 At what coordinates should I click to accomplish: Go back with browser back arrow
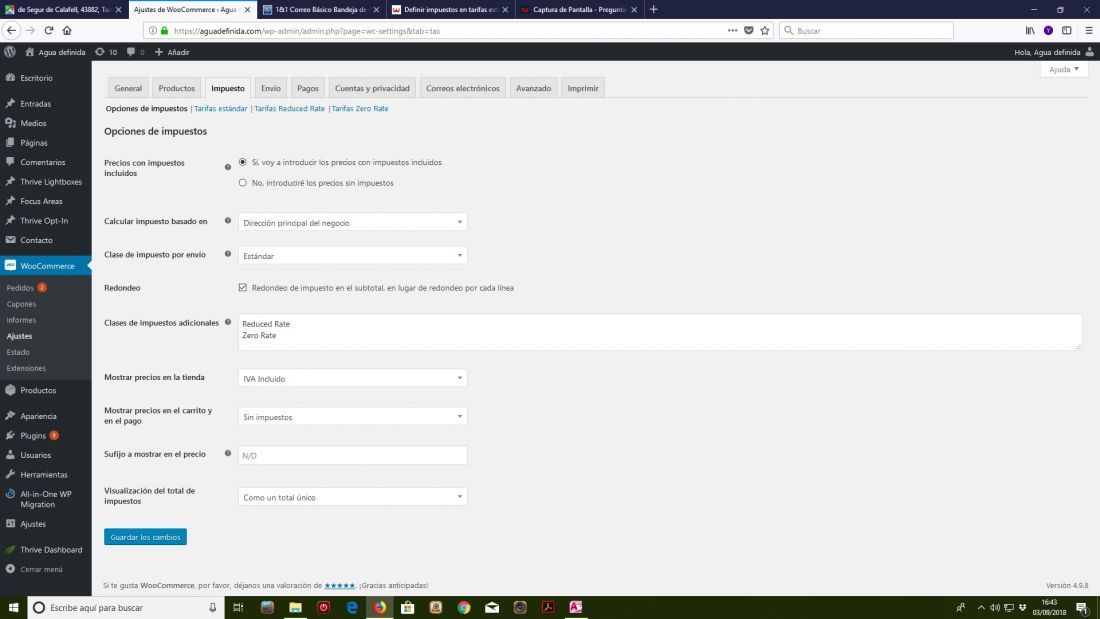click(11, 30)
